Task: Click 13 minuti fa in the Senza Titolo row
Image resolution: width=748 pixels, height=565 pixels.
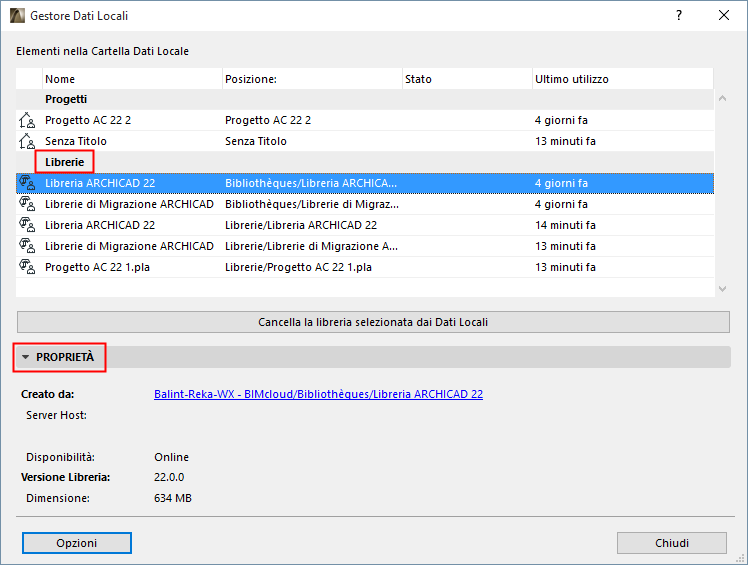Action: (565, 141)
